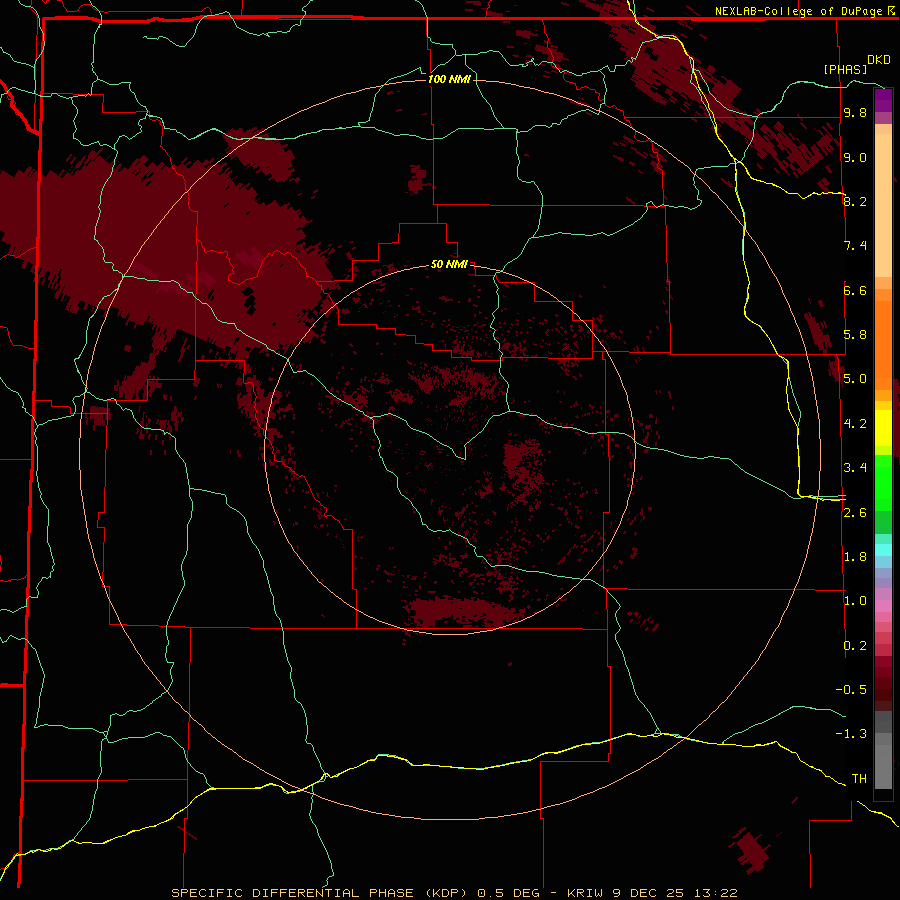The width and height of the screenshot is (900, 900).
Task: Click the 5.8 scale value
Action: pos(855,334)
